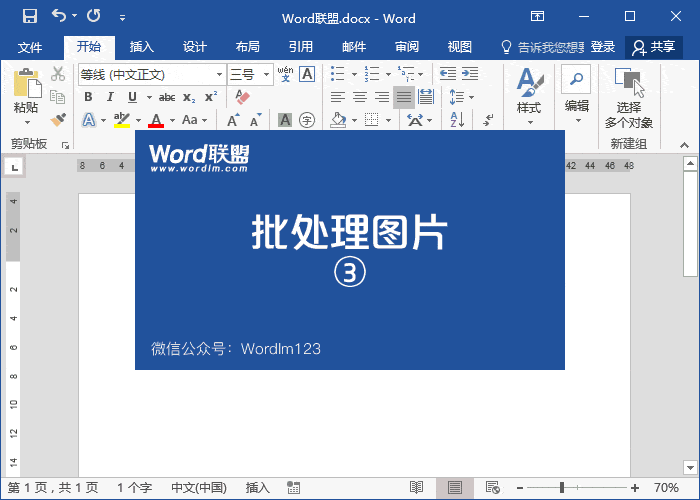Open the font size 三号 dropdown
The width and height of the screenshot is (700, 500).
coord(266,75)
